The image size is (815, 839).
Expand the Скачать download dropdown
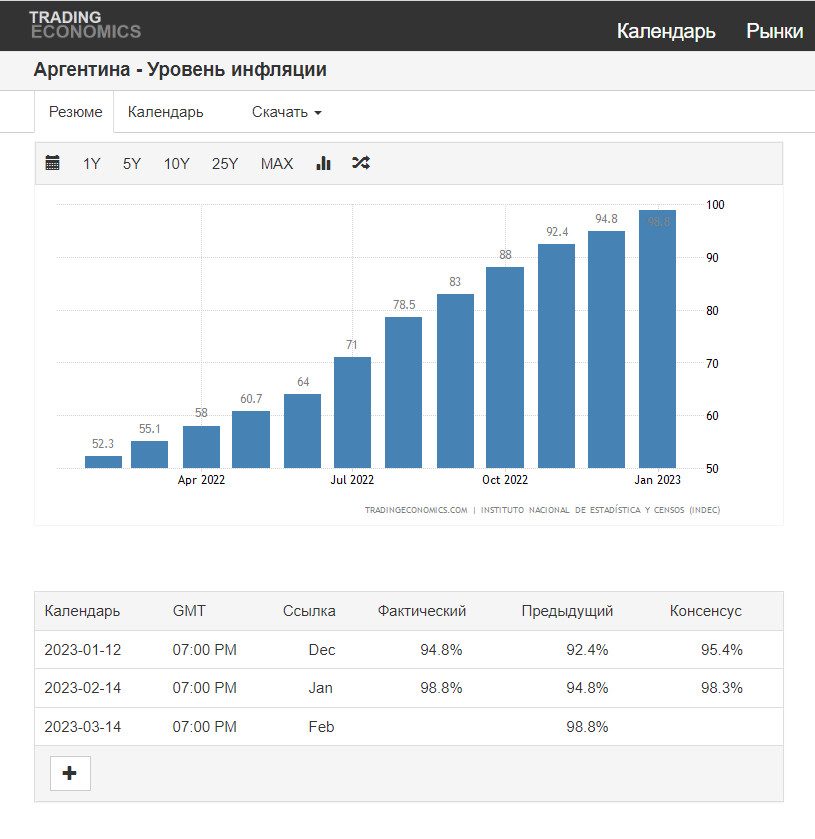(286, 112)
